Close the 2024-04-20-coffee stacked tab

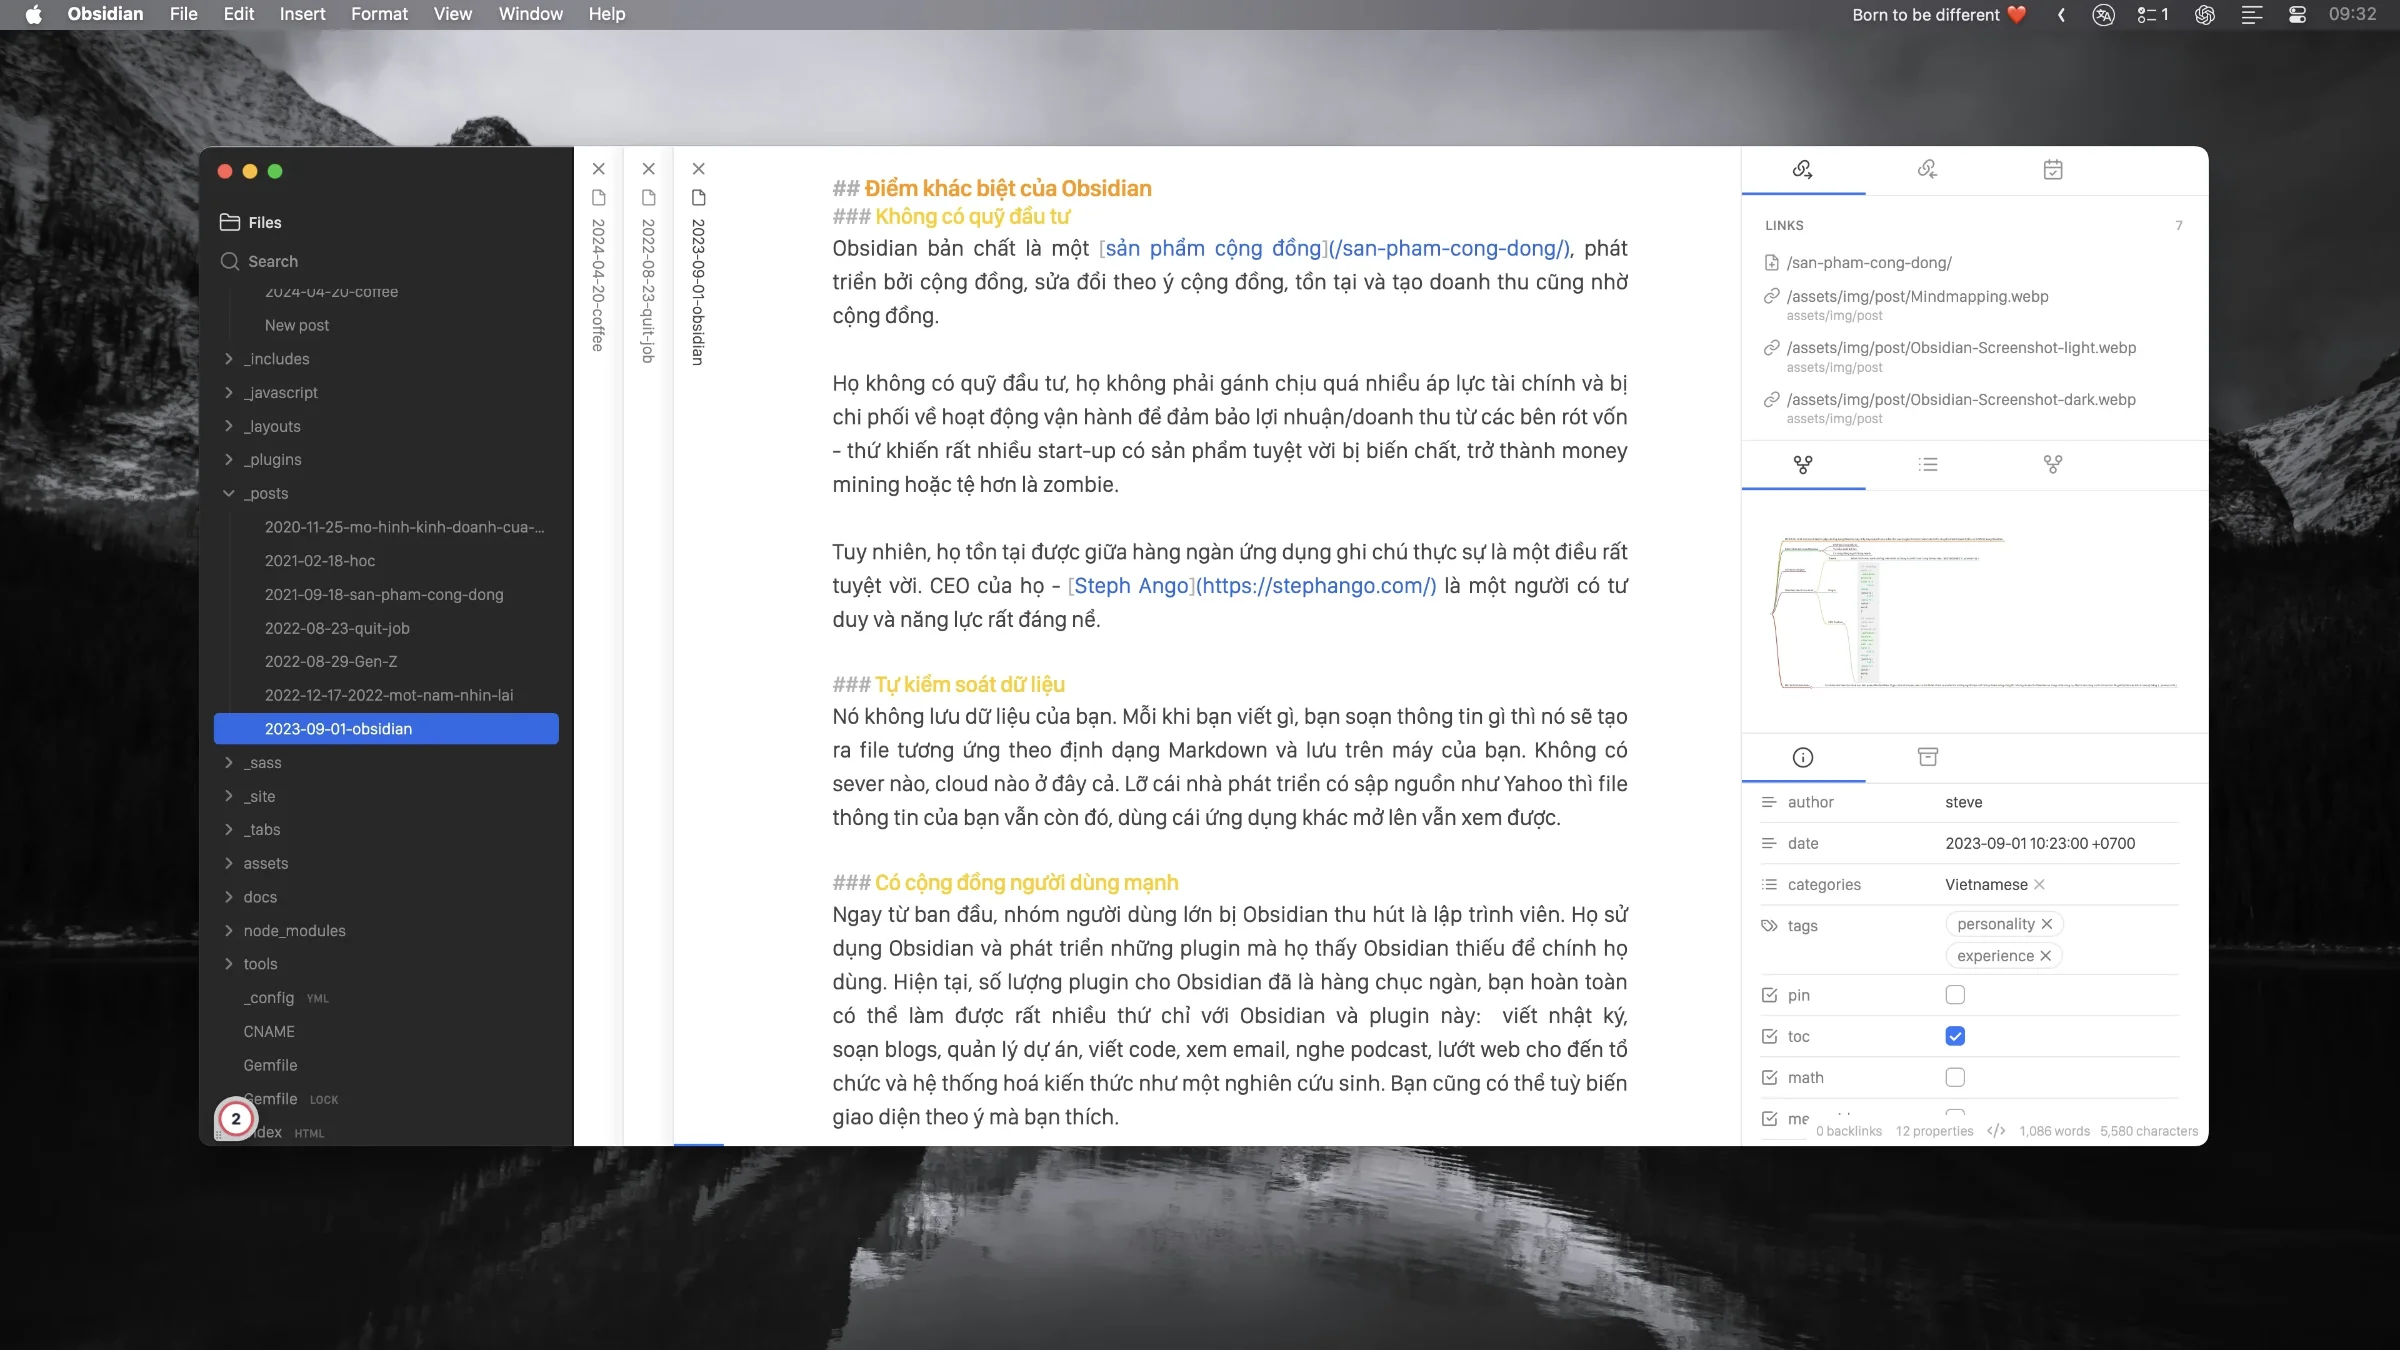(x=598, y=169)
